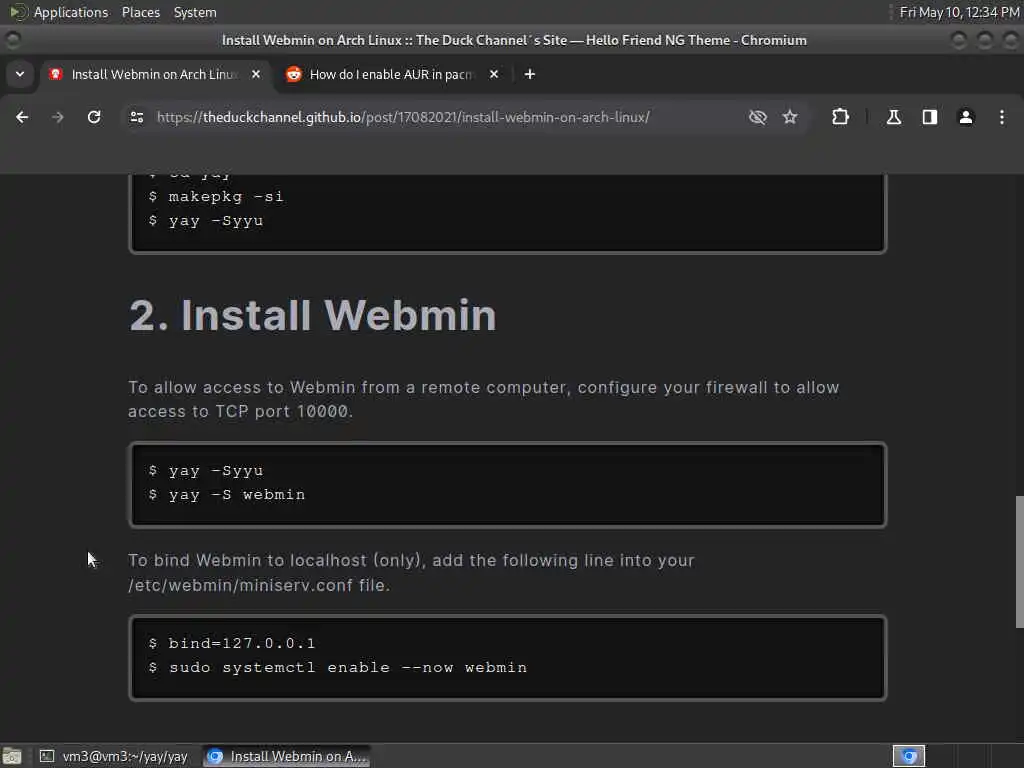Screen dimensions: 1024x768
Task: Click the Applications launcher logo icon
Action: pyautogui.click(x=16, y=12)
